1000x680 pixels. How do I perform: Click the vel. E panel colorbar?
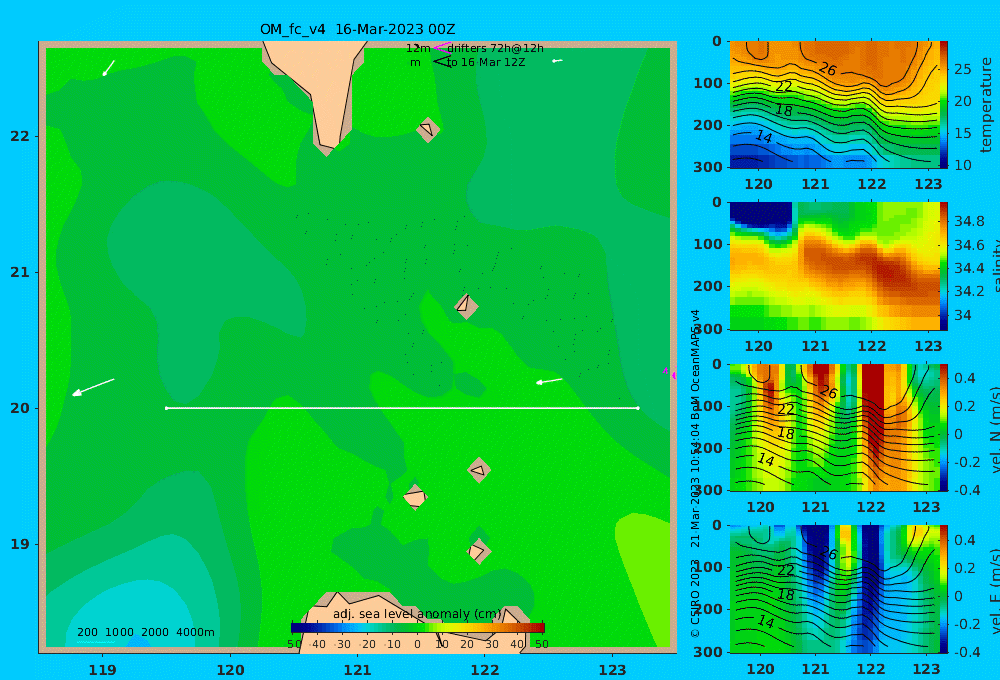point(943,589)
